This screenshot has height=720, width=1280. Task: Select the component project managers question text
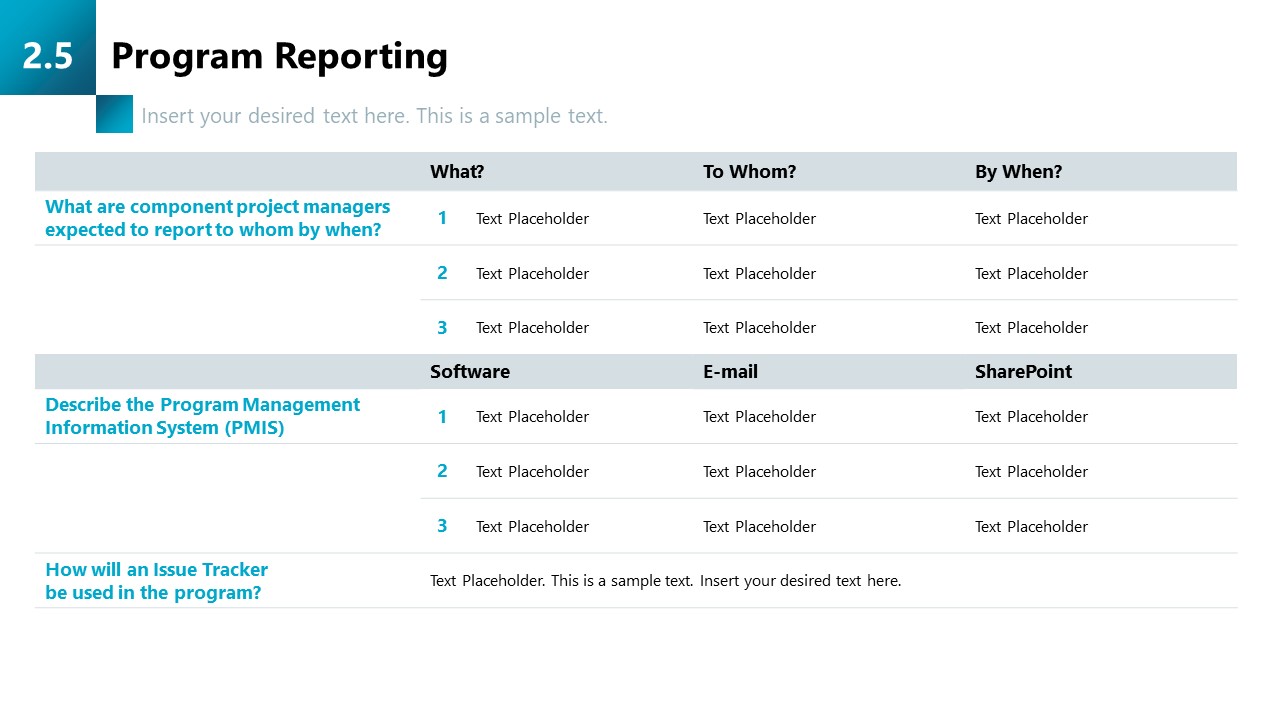pyautogui.click(x=217, y=218)
